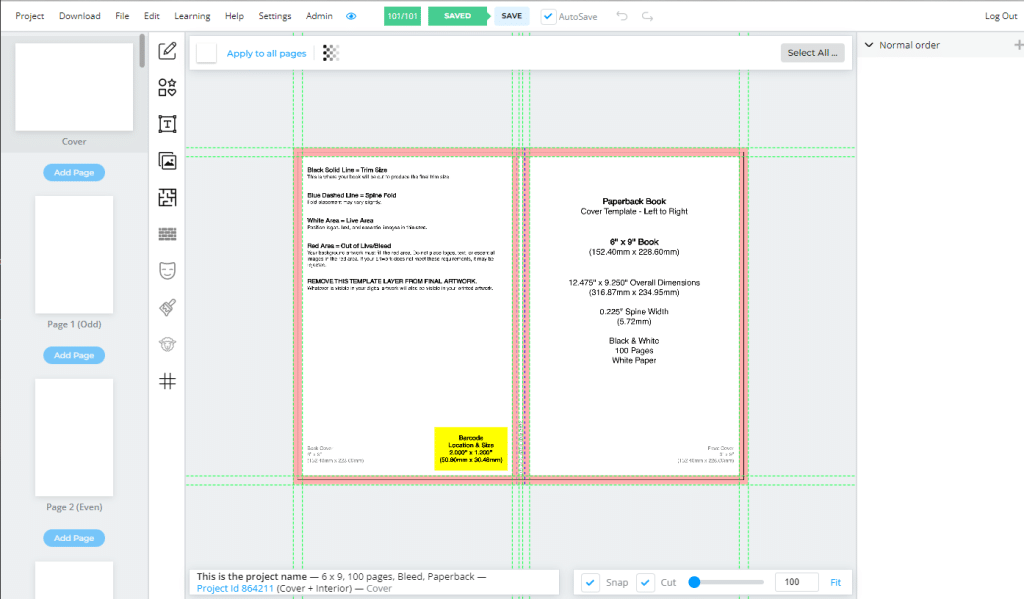Click the transparent checkerboard background icon
Screen dimensions: 1024x599
(331, 53)
